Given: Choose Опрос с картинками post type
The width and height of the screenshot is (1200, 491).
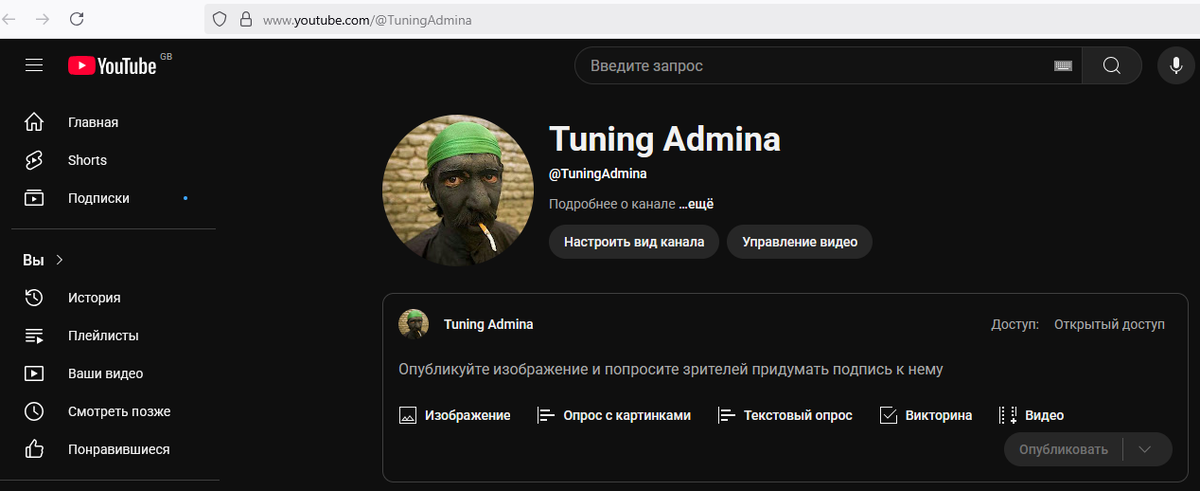Looking at the screenshot, I should coord(614,415).
